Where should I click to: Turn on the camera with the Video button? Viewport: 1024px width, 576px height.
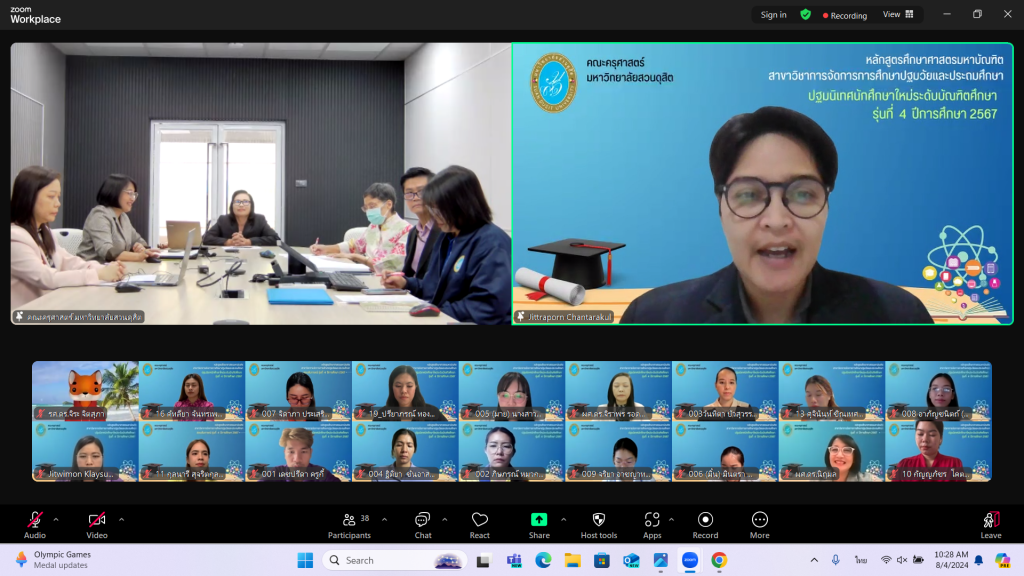tap(97, 520)
